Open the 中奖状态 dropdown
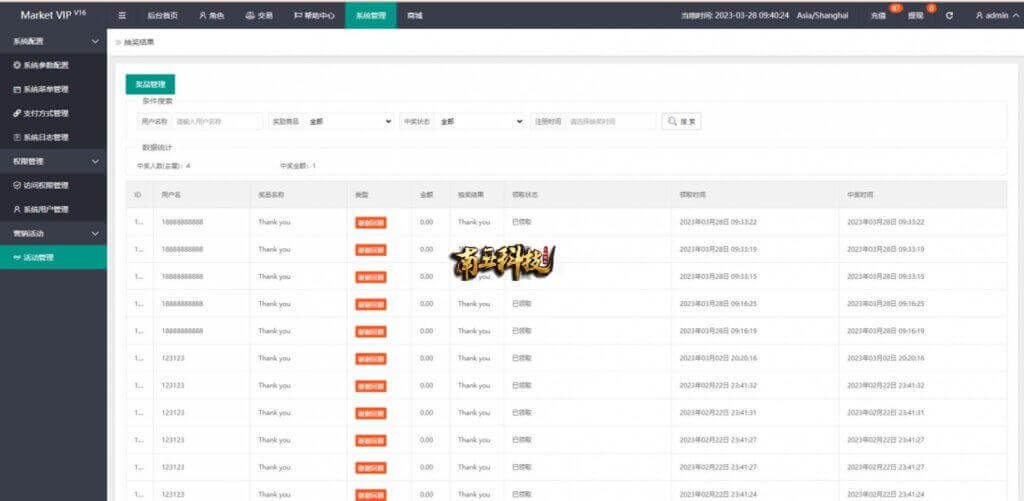1024x501 pixels. (481, 121)
